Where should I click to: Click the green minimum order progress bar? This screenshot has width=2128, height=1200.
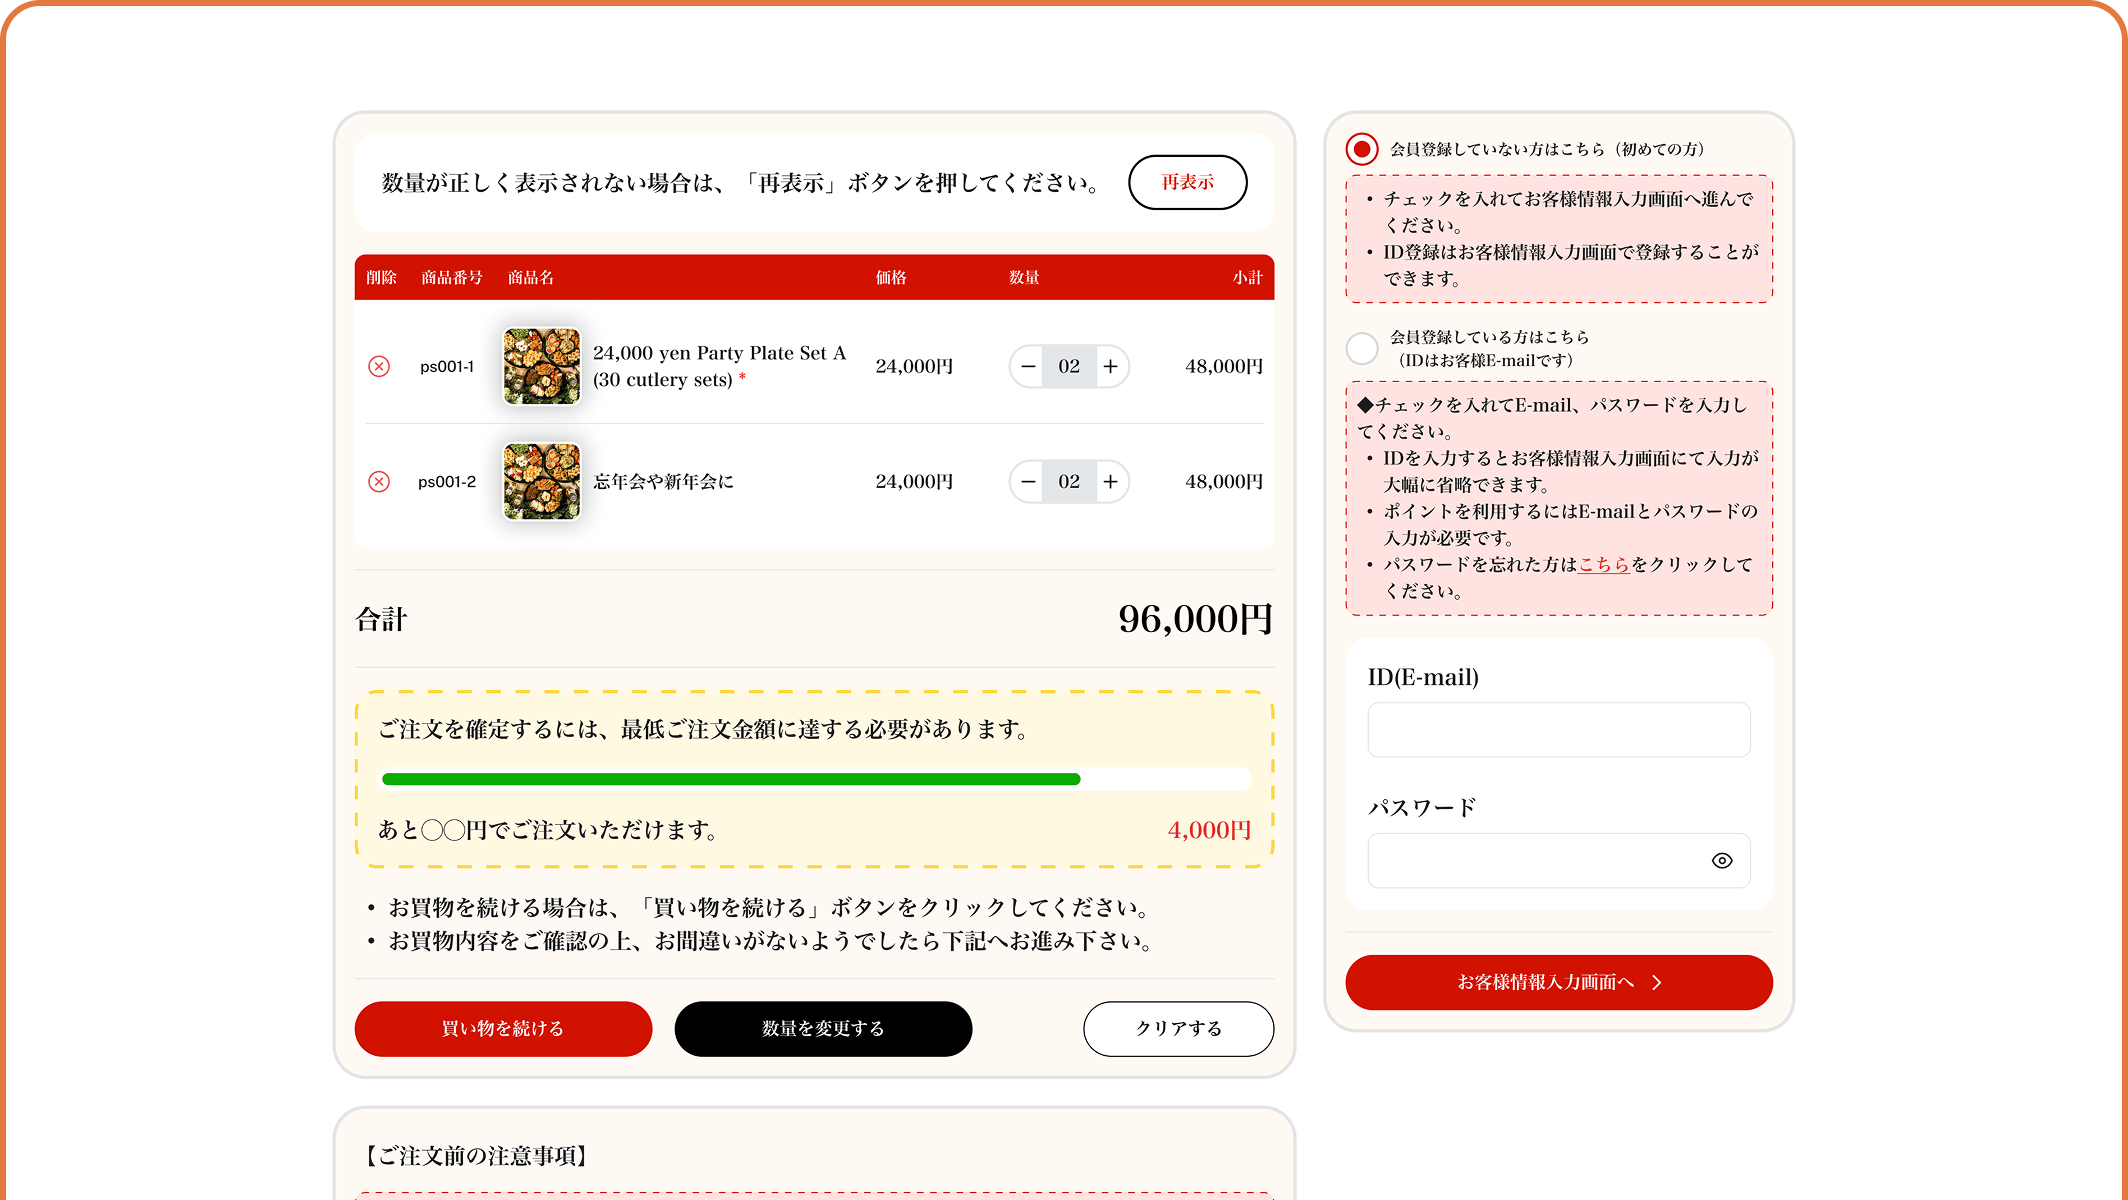click(731, 779)
